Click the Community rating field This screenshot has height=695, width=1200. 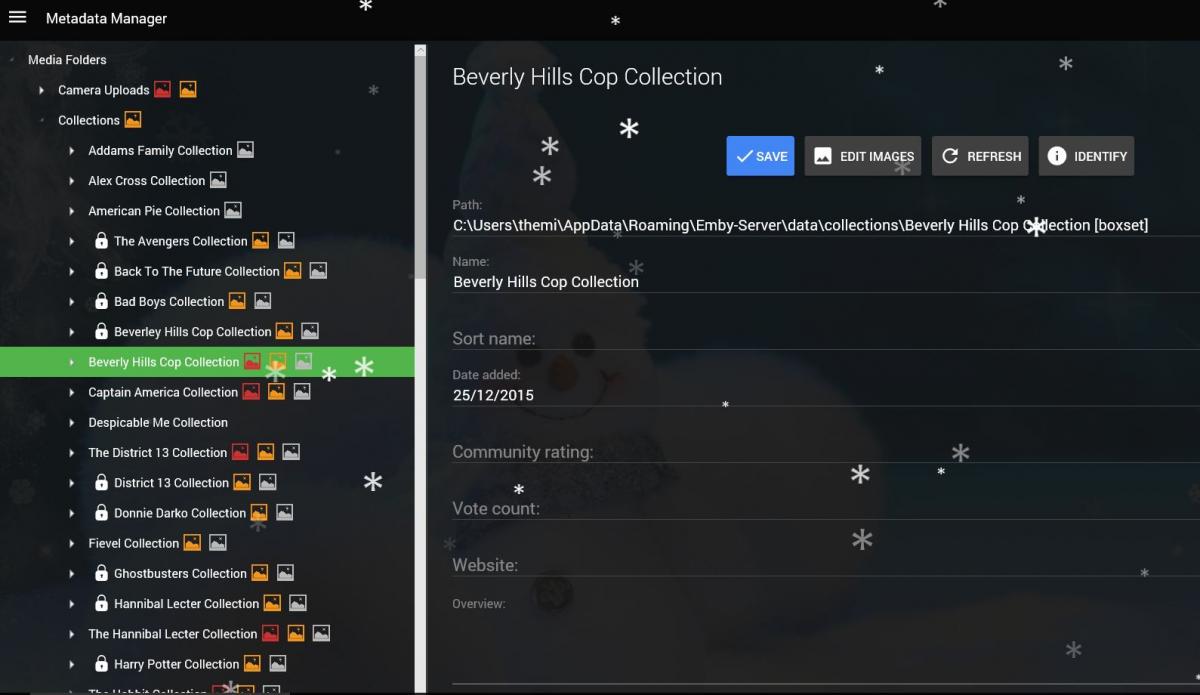[x=826, y=452]
